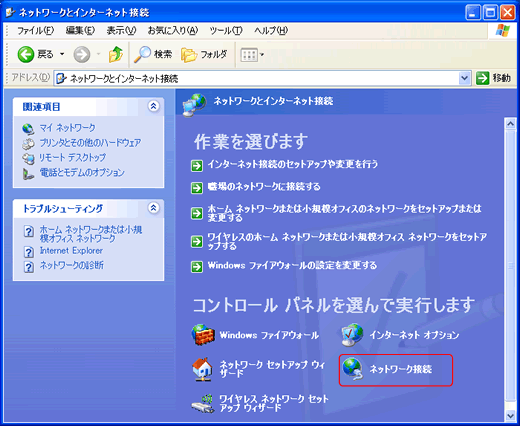Toggle the フォルダ folders toolbar button
The image size is (520, 426).
tap(204, 54)
